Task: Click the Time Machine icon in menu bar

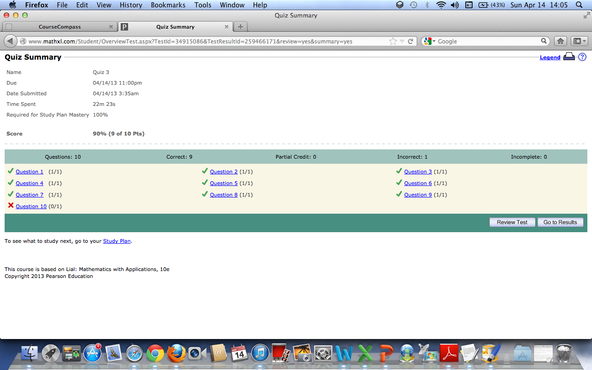Action: tap(413, 5)
